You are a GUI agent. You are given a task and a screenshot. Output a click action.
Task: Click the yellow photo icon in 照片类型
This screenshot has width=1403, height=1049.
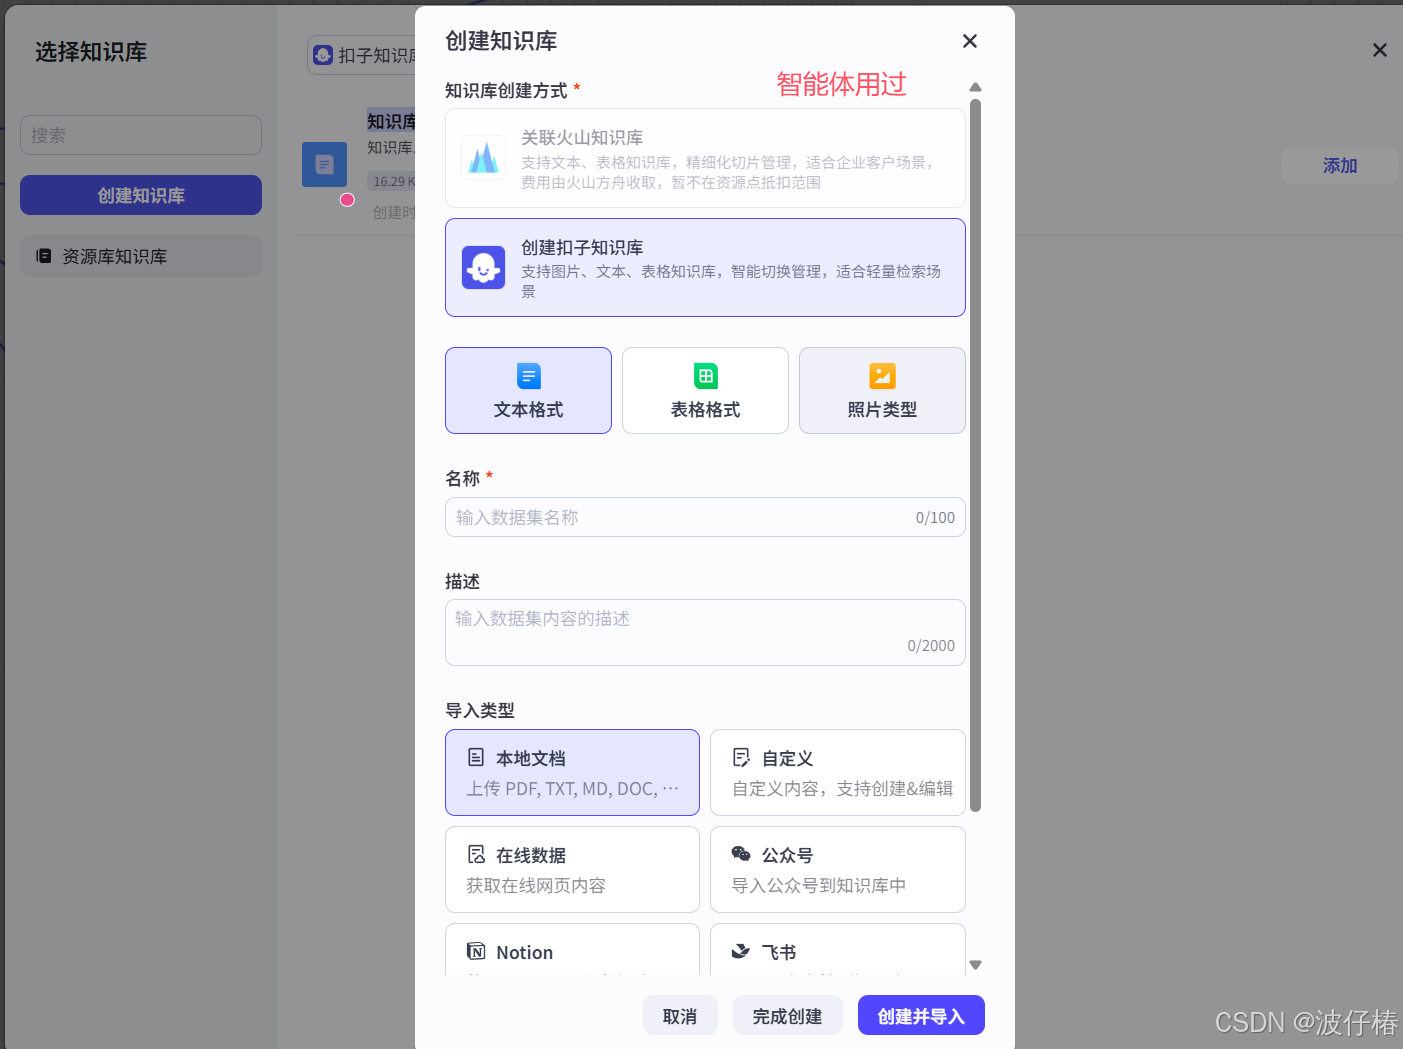(881, 376)
